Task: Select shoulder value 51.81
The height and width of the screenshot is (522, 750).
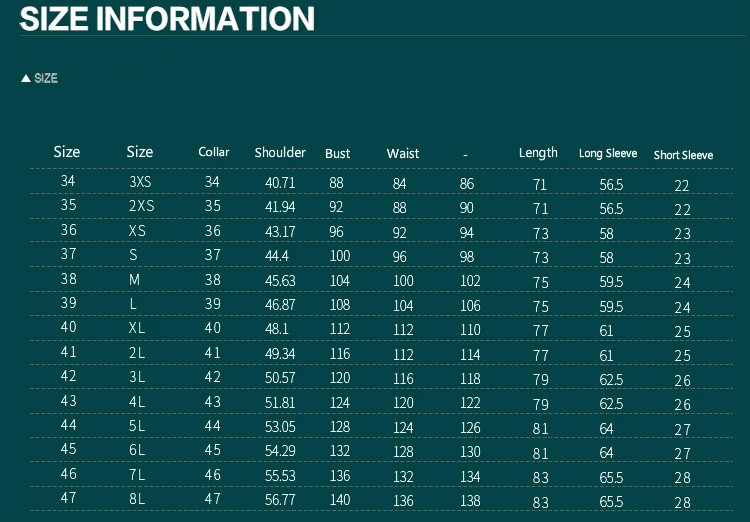Action: coord(280,402)
